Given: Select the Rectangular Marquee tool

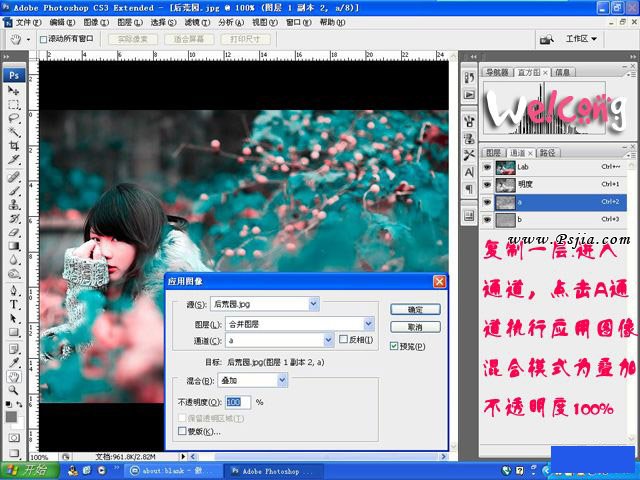Looking at the screenshot, I should point(13,104).
